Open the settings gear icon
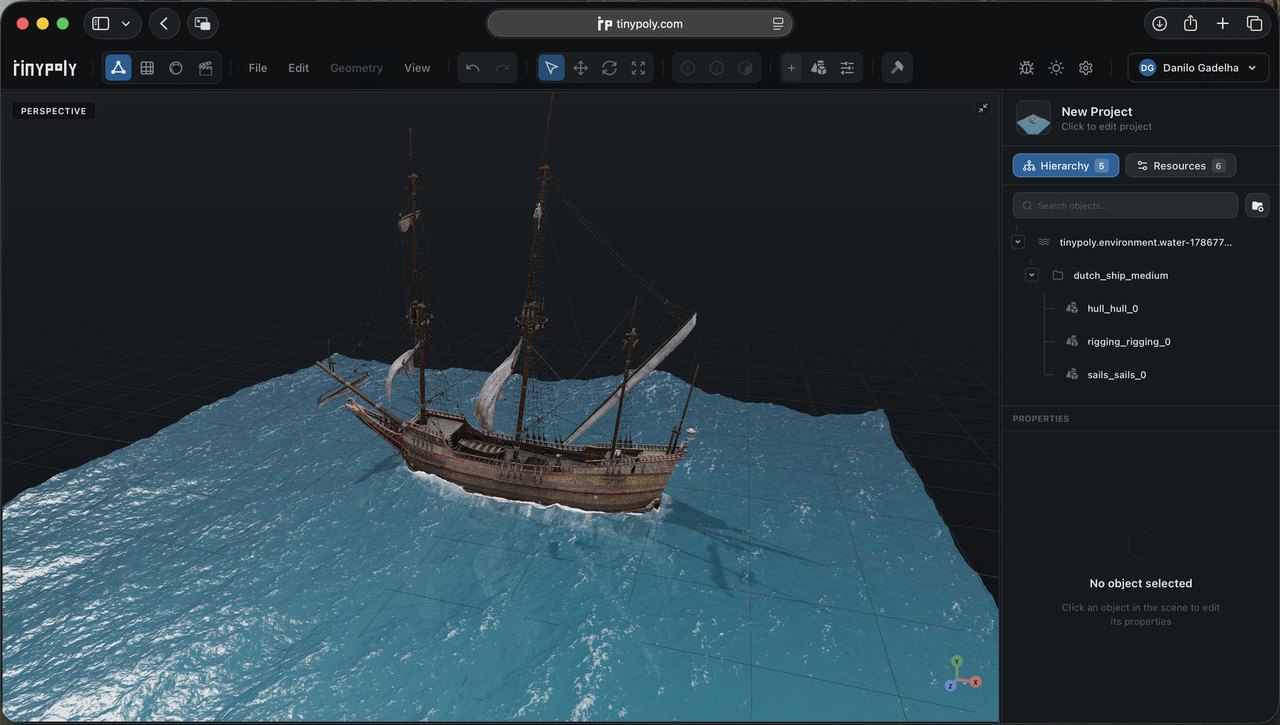 coord(1086,68)
